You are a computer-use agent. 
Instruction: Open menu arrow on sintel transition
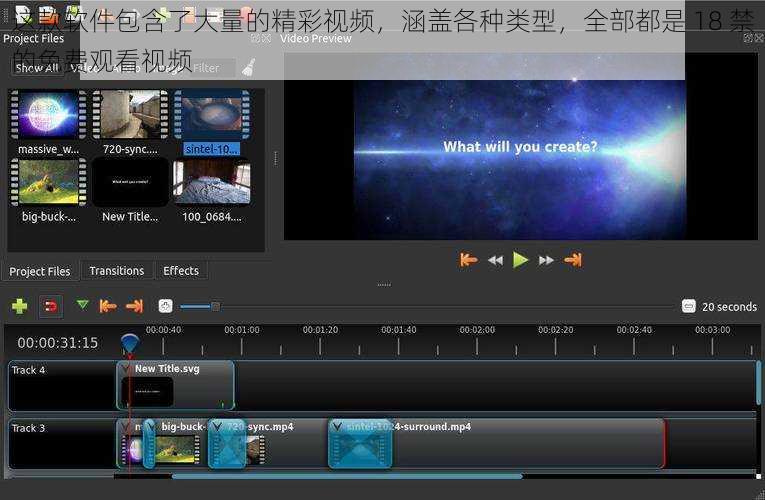(337, 427)
